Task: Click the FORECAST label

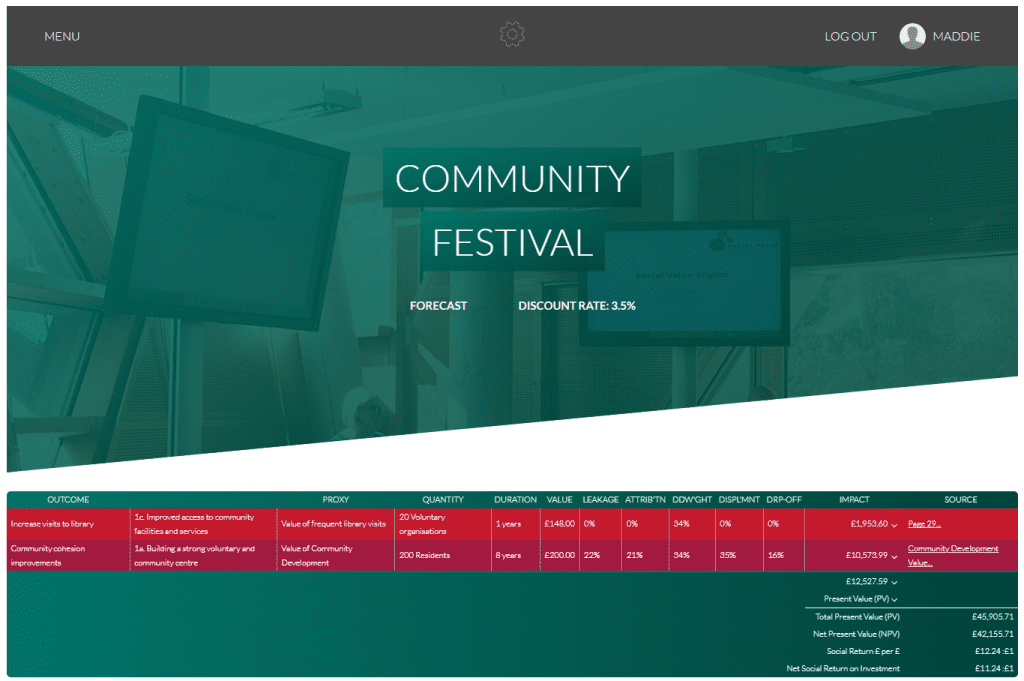Action: (x=438, y=306)
